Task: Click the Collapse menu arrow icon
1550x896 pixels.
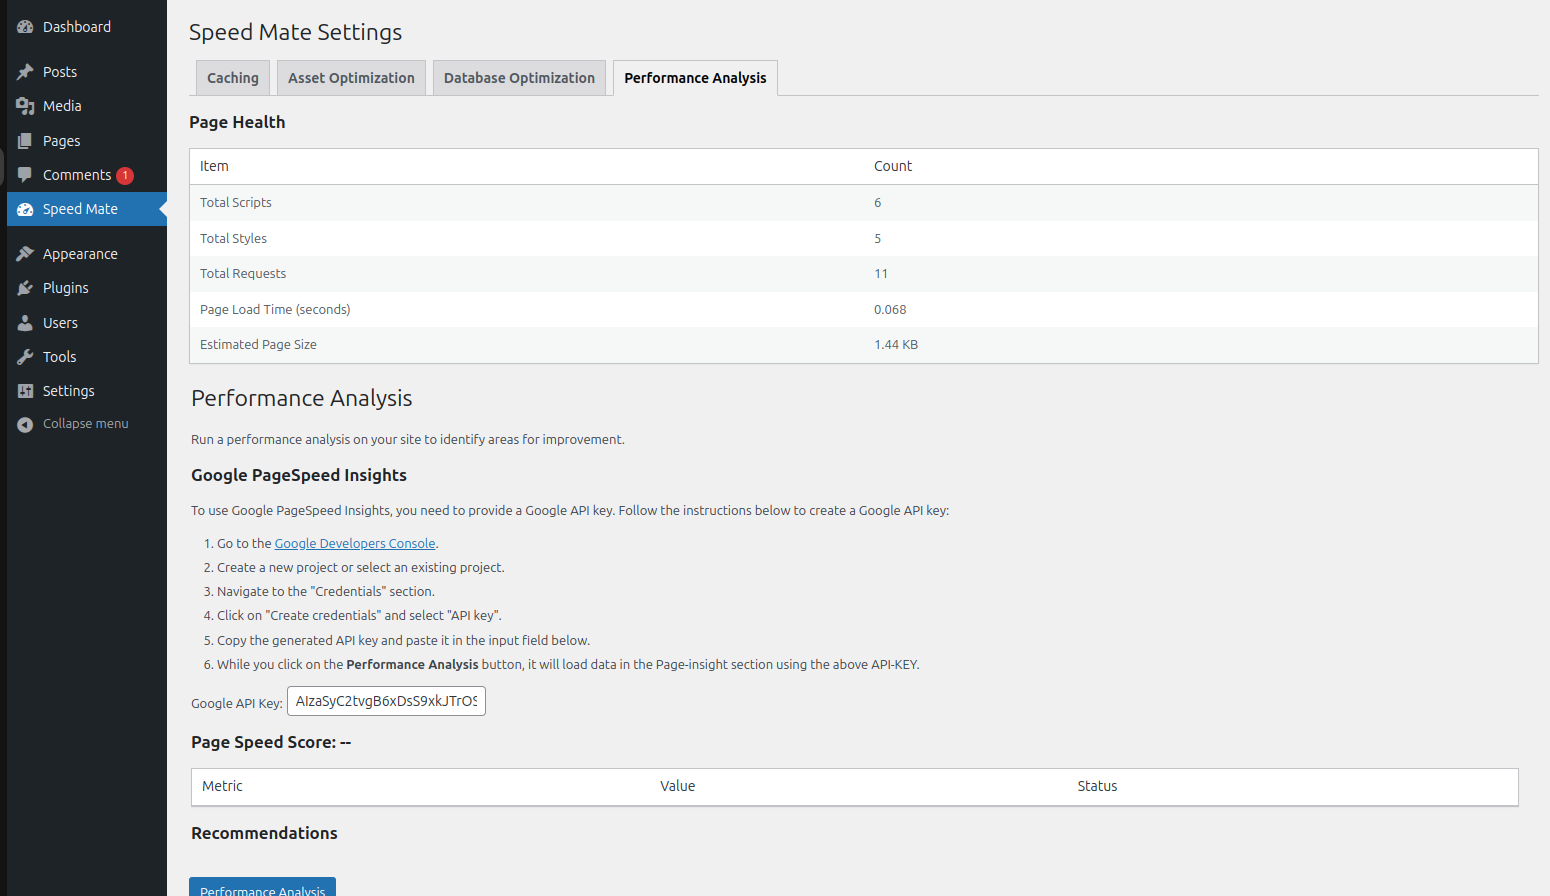Action: point(25,424)
